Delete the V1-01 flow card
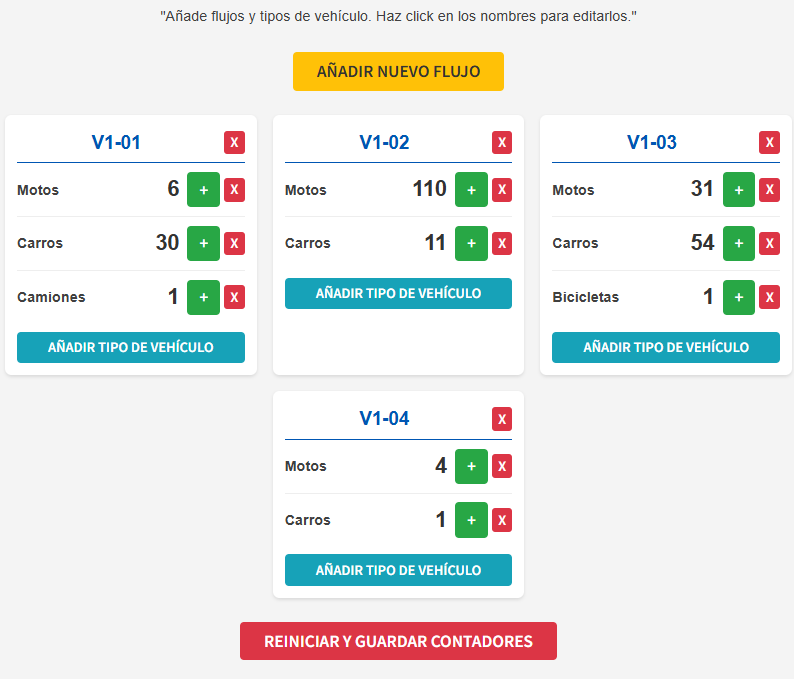This screenshot has height=679, width=794. tap(234, 142)
